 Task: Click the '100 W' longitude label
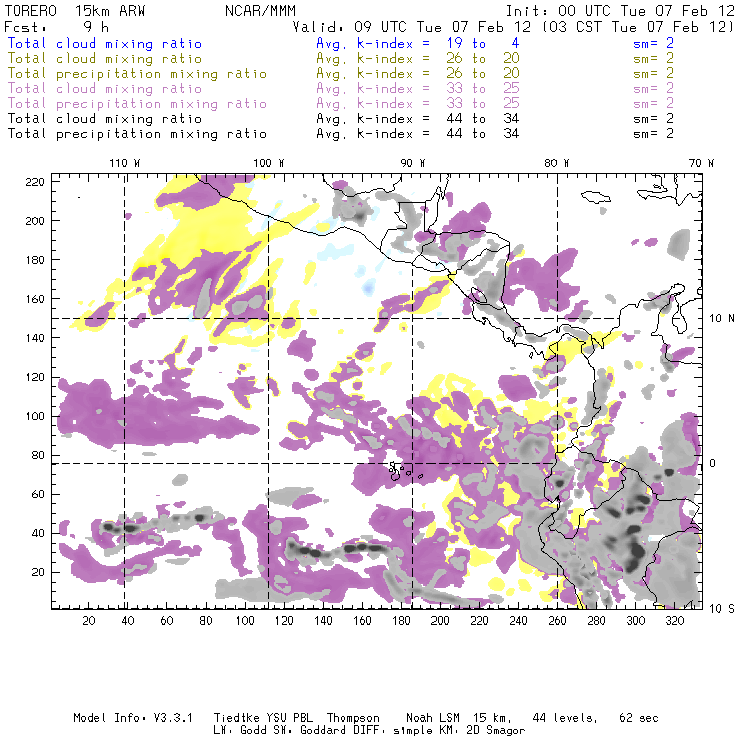click(269, 163)
